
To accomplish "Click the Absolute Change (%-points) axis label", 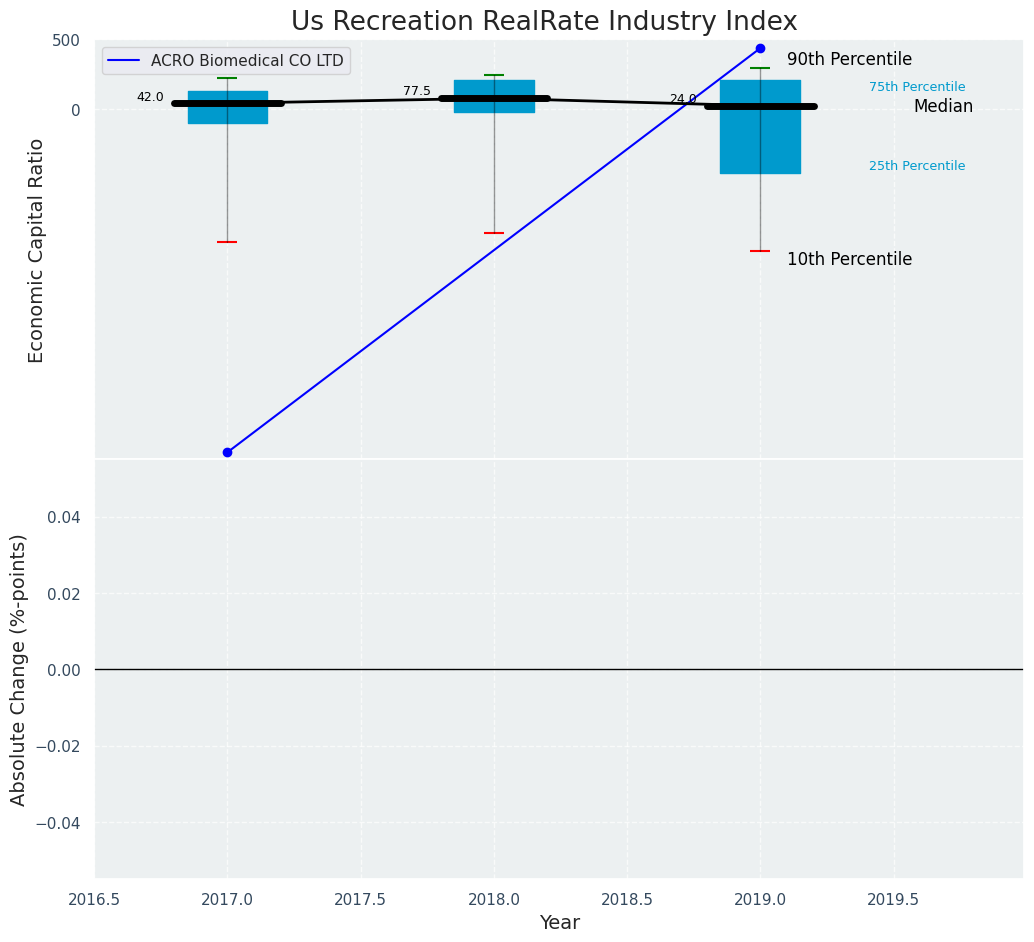I will [x=19, y=669].
